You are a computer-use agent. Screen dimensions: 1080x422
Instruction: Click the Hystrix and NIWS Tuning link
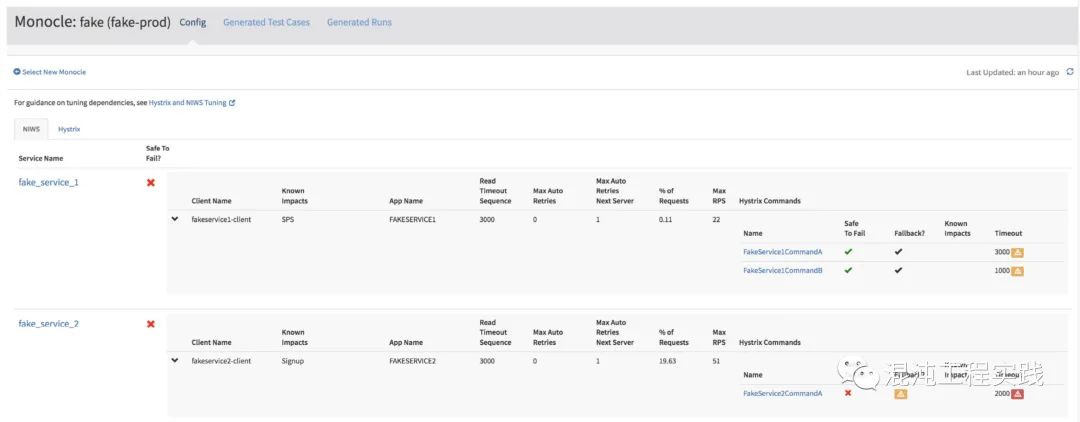pyautogui.click(x=187, y=102)
